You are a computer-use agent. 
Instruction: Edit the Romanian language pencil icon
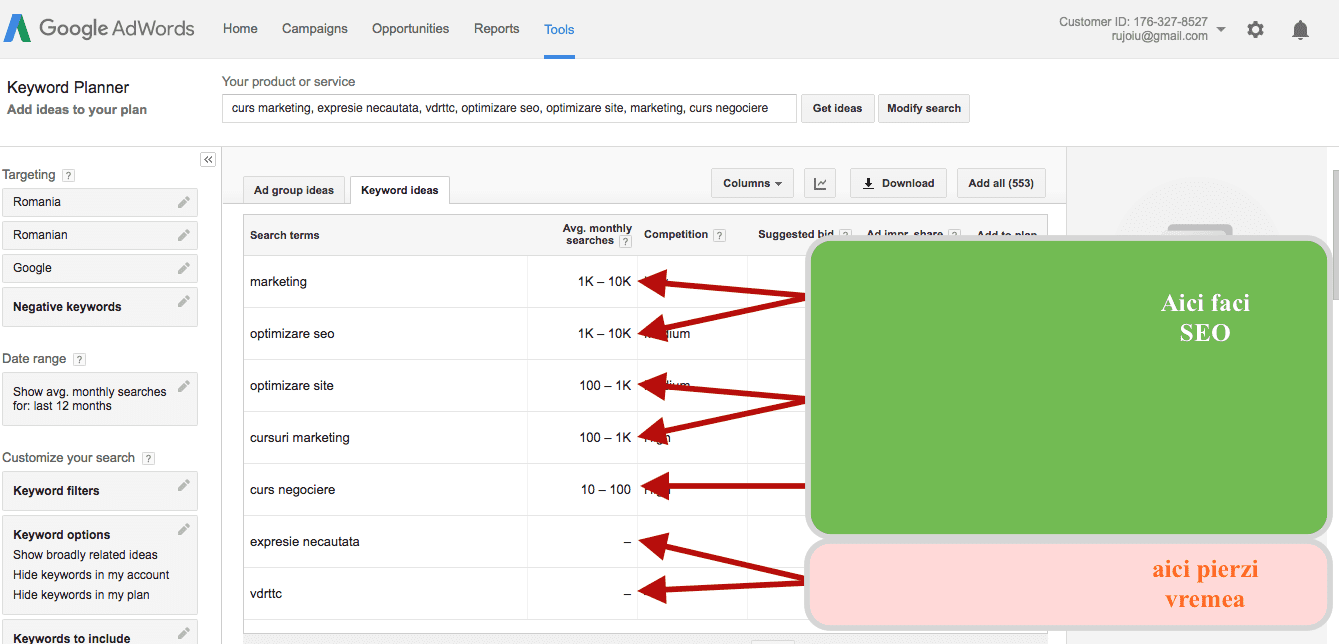click(x=184, y=235)
